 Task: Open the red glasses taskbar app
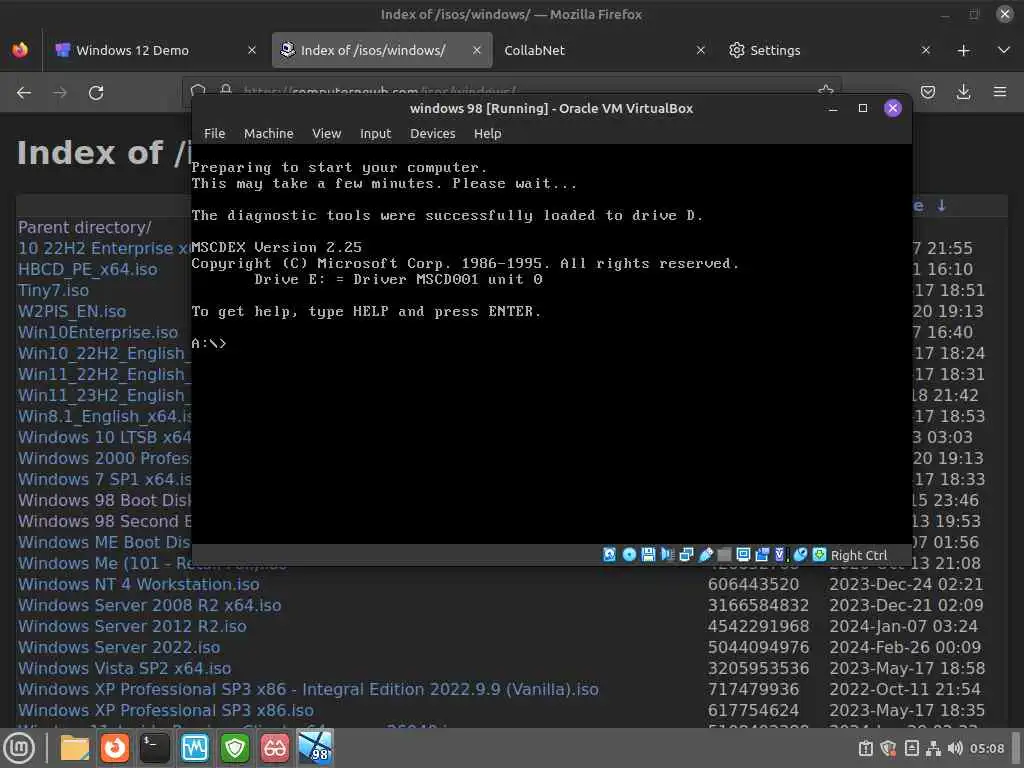(275, 748)
